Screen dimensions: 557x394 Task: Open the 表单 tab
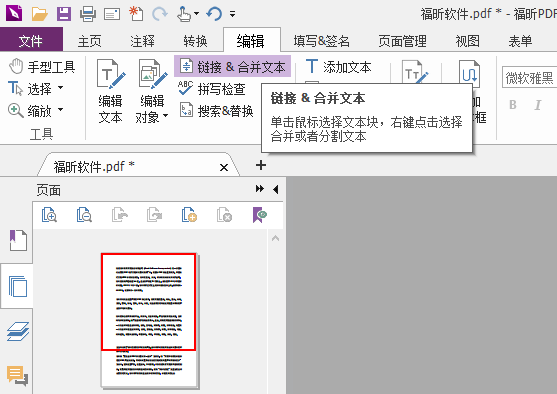(x=520, y=41)
